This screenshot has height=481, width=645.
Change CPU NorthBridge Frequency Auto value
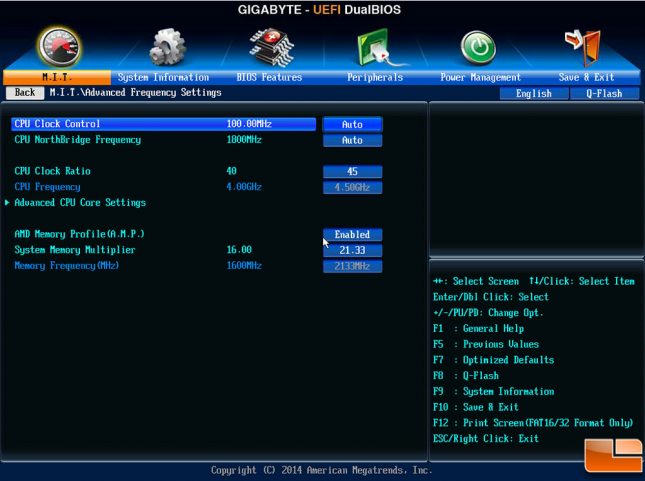(x=353, y=140)
